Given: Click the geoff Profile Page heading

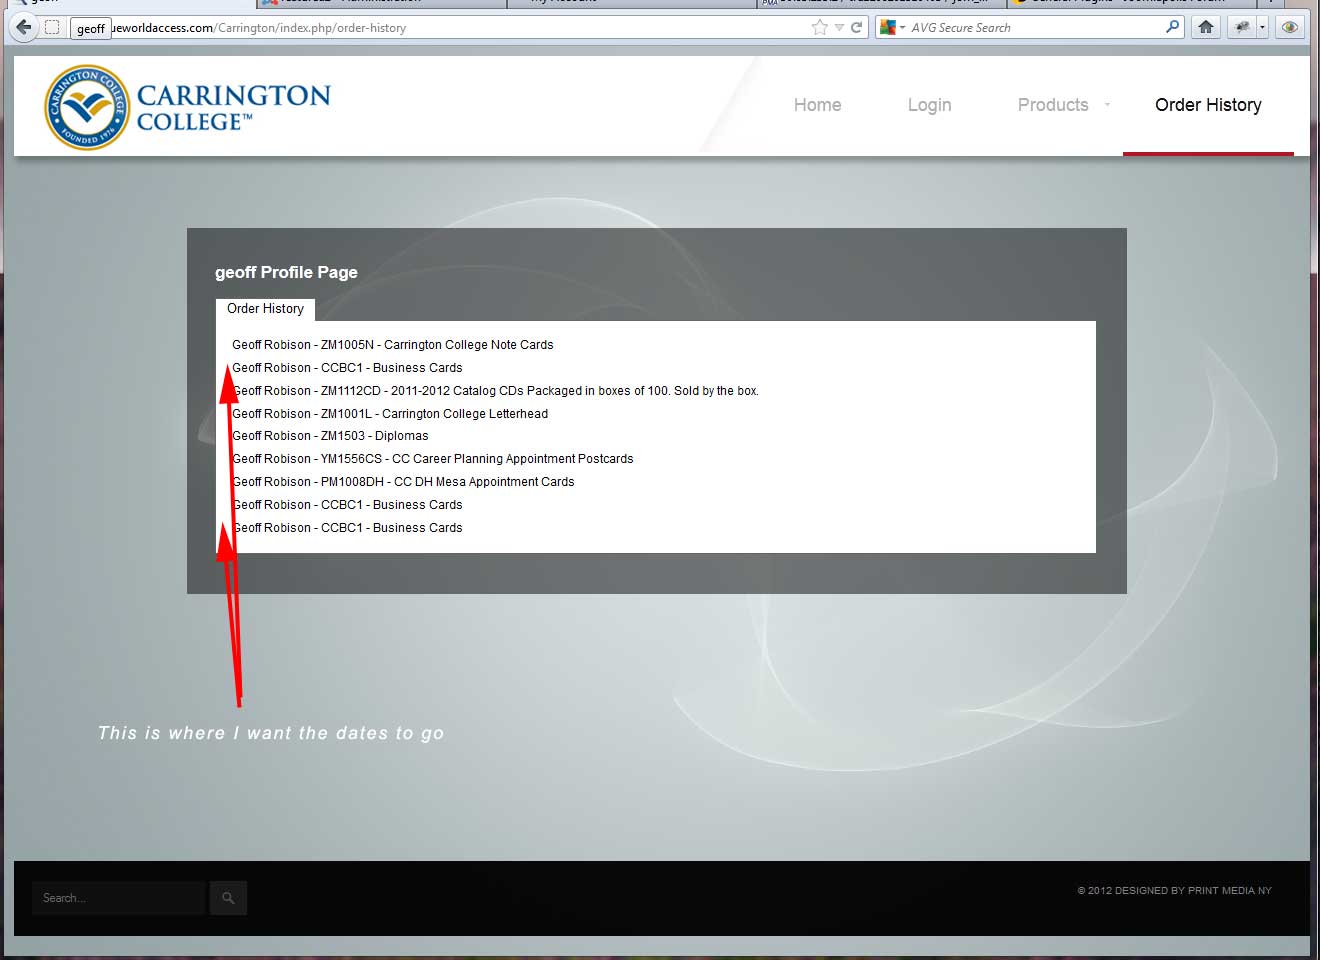Looking at the screenshot, I should 286,272.
